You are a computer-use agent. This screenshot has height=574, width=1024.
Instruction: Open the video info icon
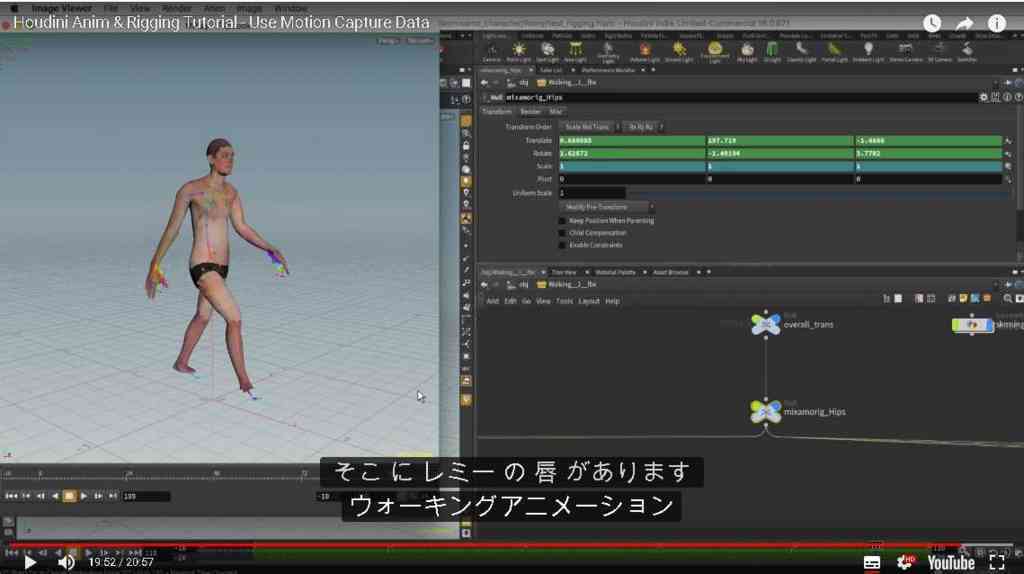pyautogui.click(x=997, y=24)
